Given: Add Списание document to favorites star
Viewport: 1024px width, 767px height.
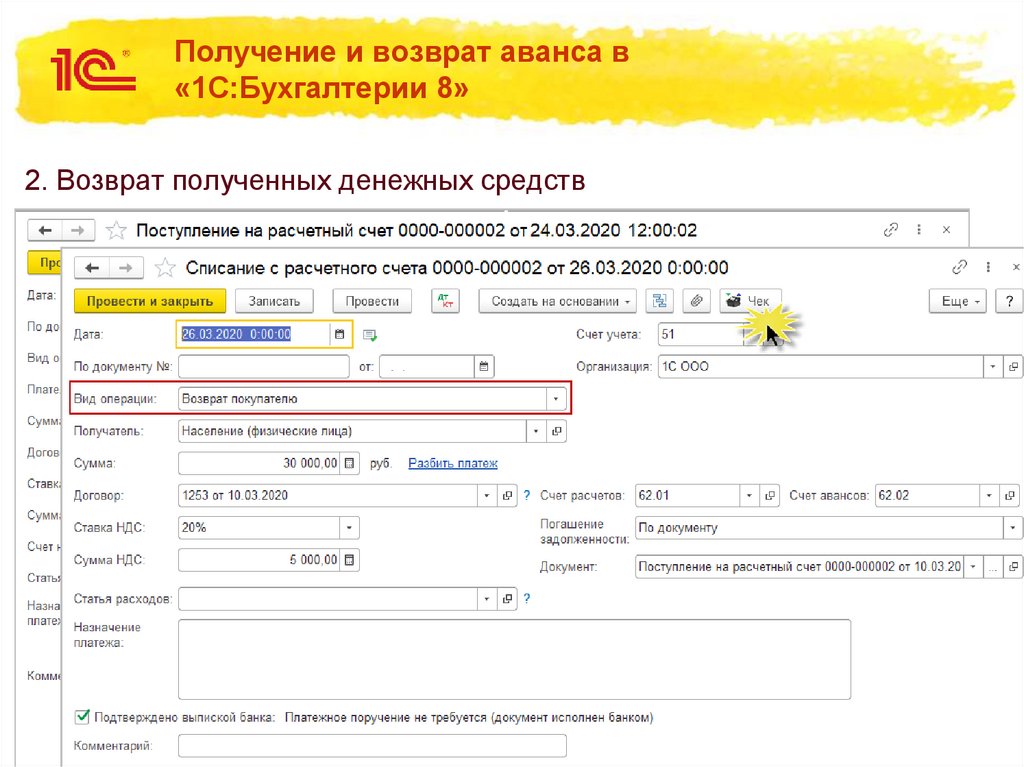Looking at the screenshot, I should pos(165,268).
